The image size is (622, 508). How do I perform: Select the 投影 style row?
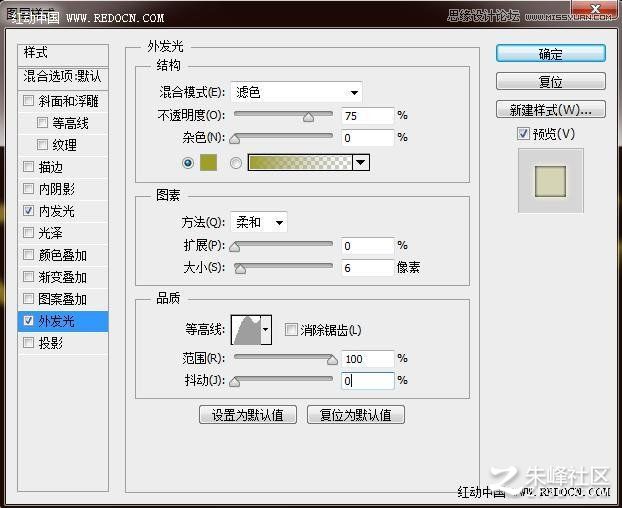(x=63, y=343)
